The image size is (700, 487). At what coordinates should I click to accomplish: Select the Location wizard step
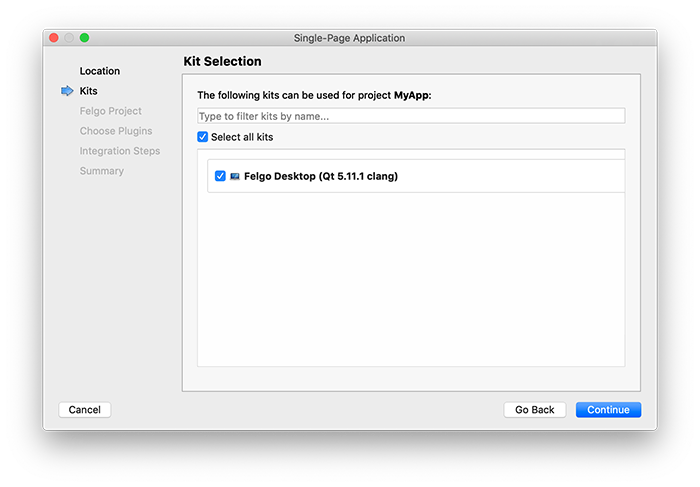click(x=100, y=71)
